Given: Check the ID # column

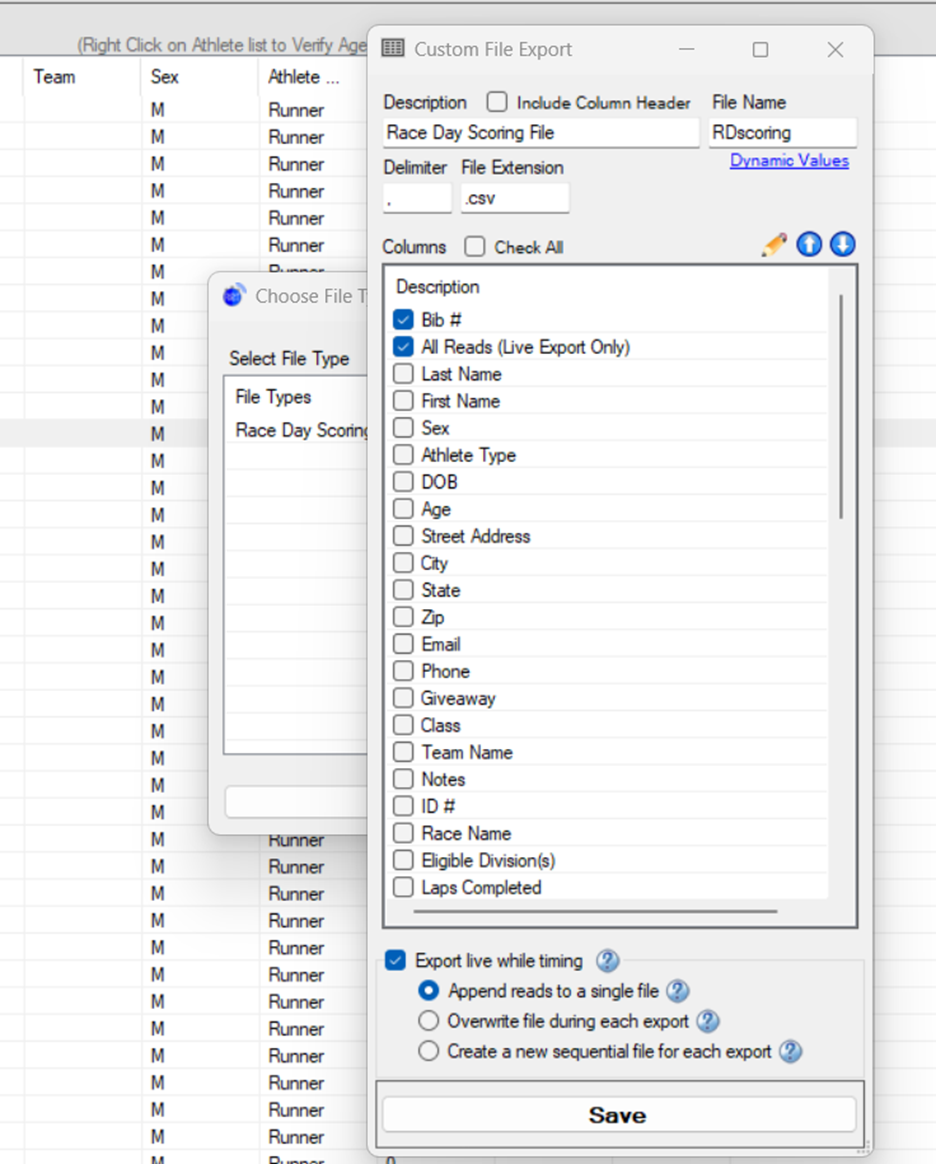Looking at the screenshot, I should click(x=403, y=806).
